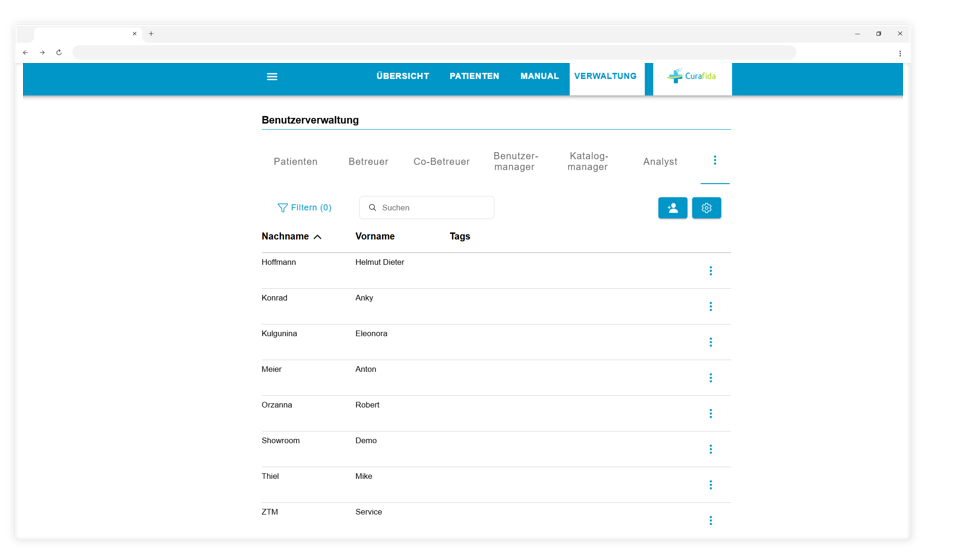Viewport: 968px width, 555px height.
Task: Close the current browser tab
Action: point(135,34)
